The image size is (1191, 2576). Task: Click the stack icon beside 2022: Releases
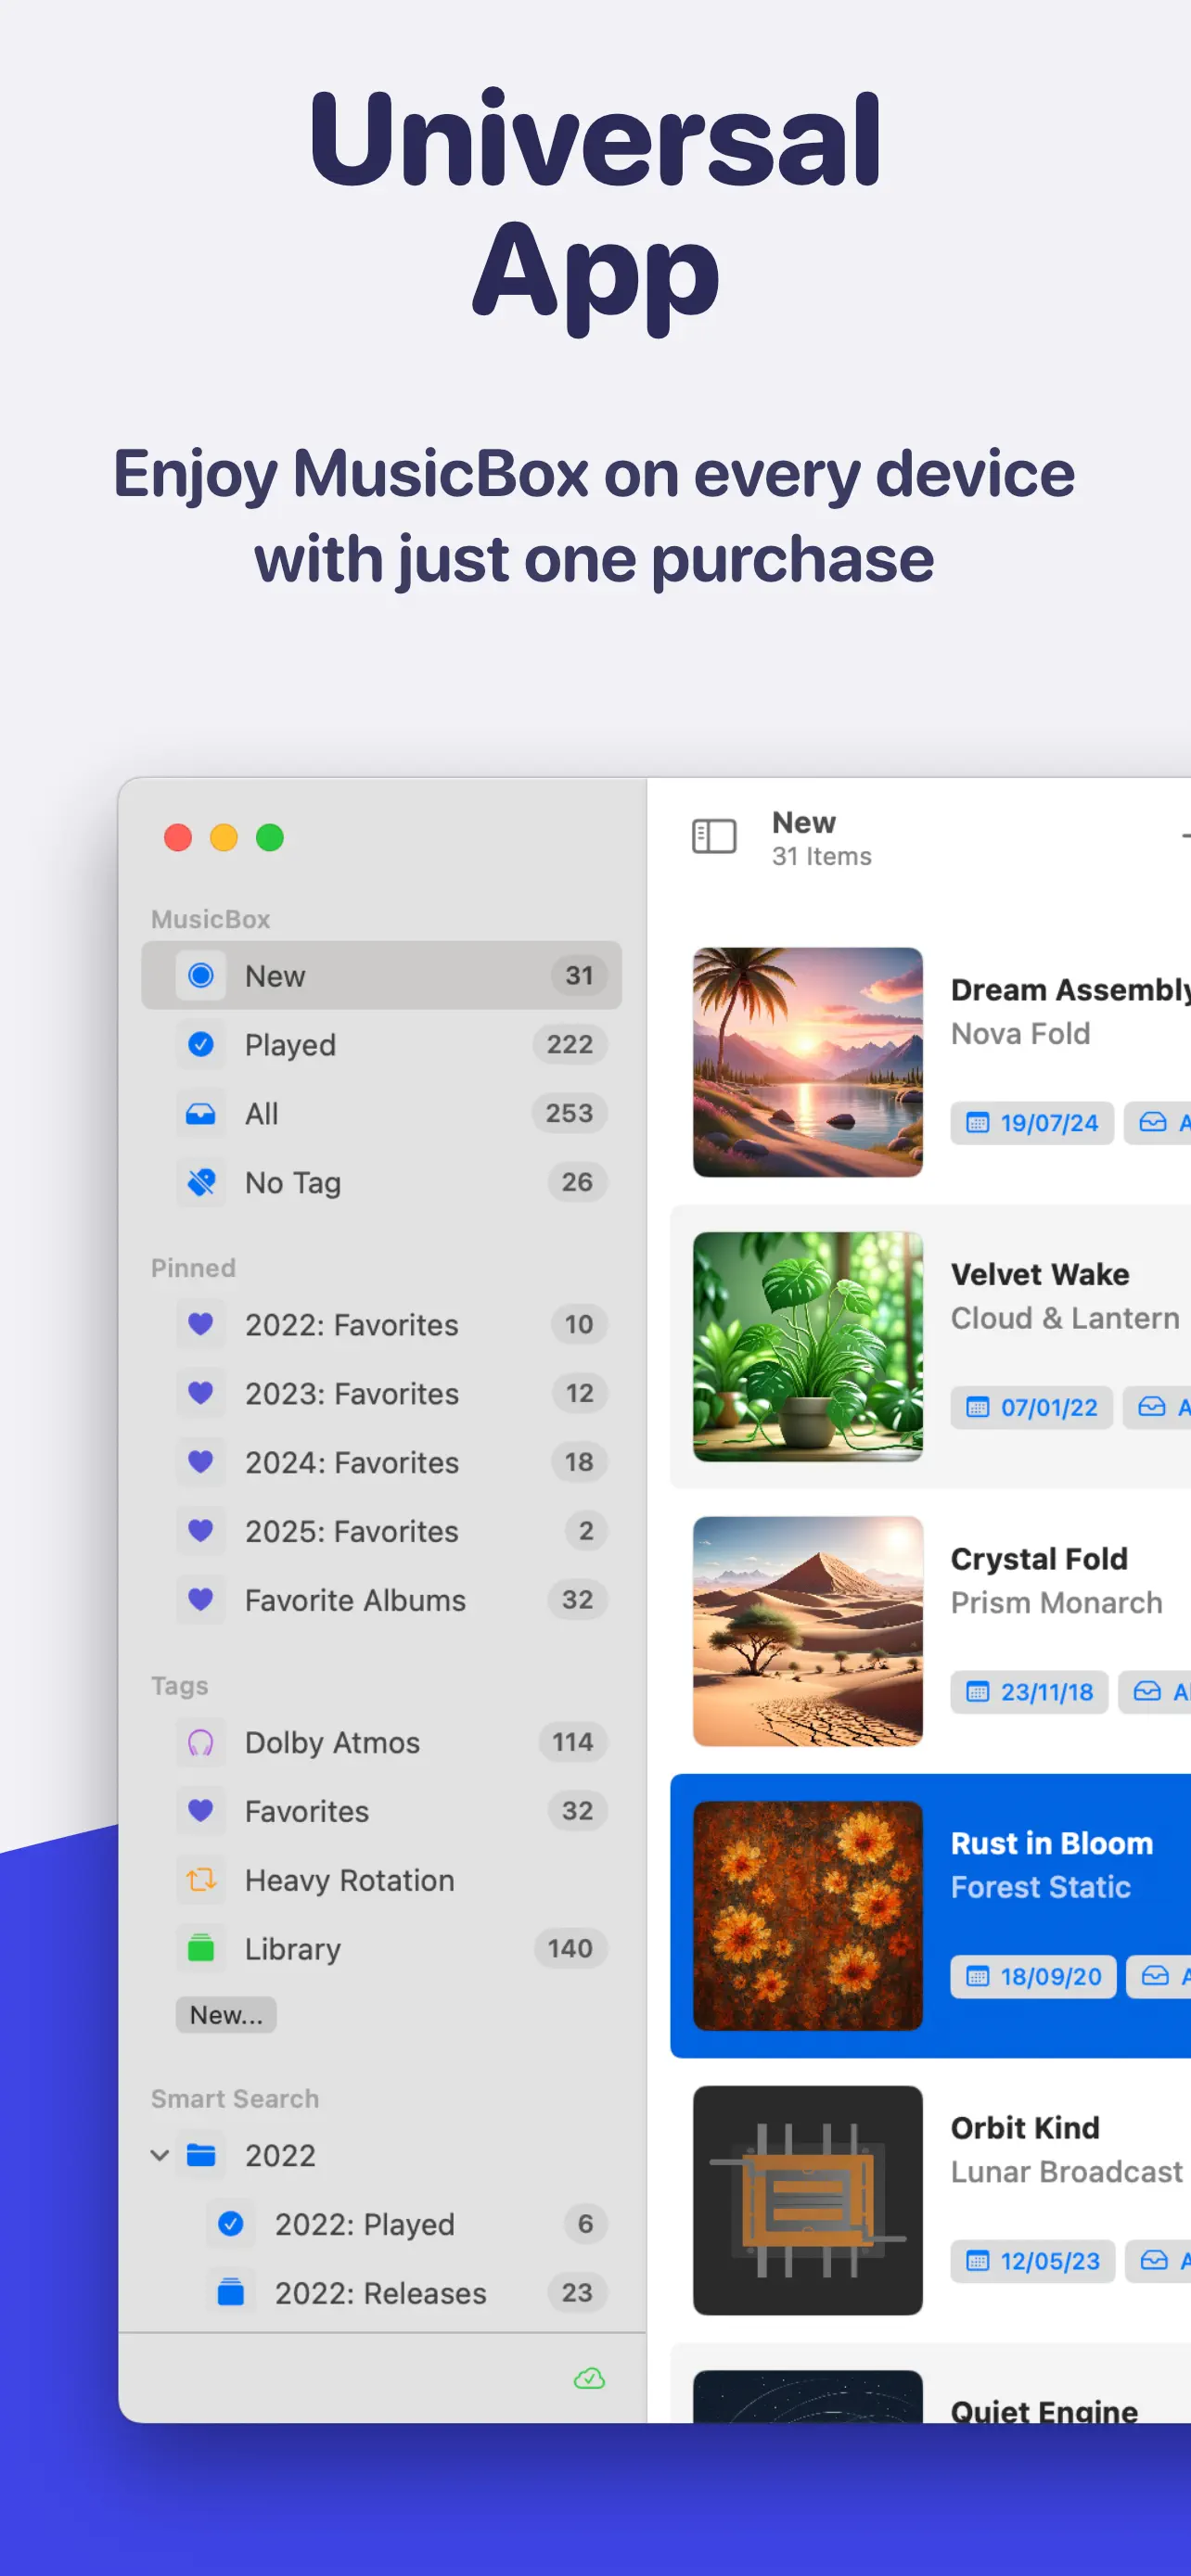point(231,2293)
